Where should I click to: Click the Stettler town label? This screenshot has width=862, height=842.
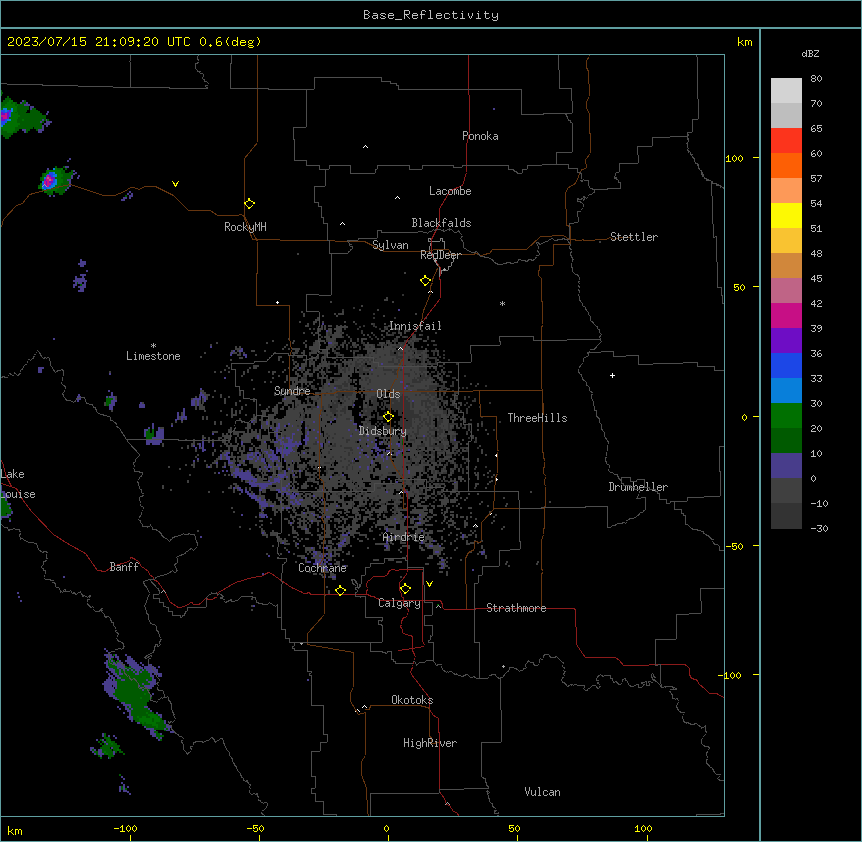coord(634,237)
